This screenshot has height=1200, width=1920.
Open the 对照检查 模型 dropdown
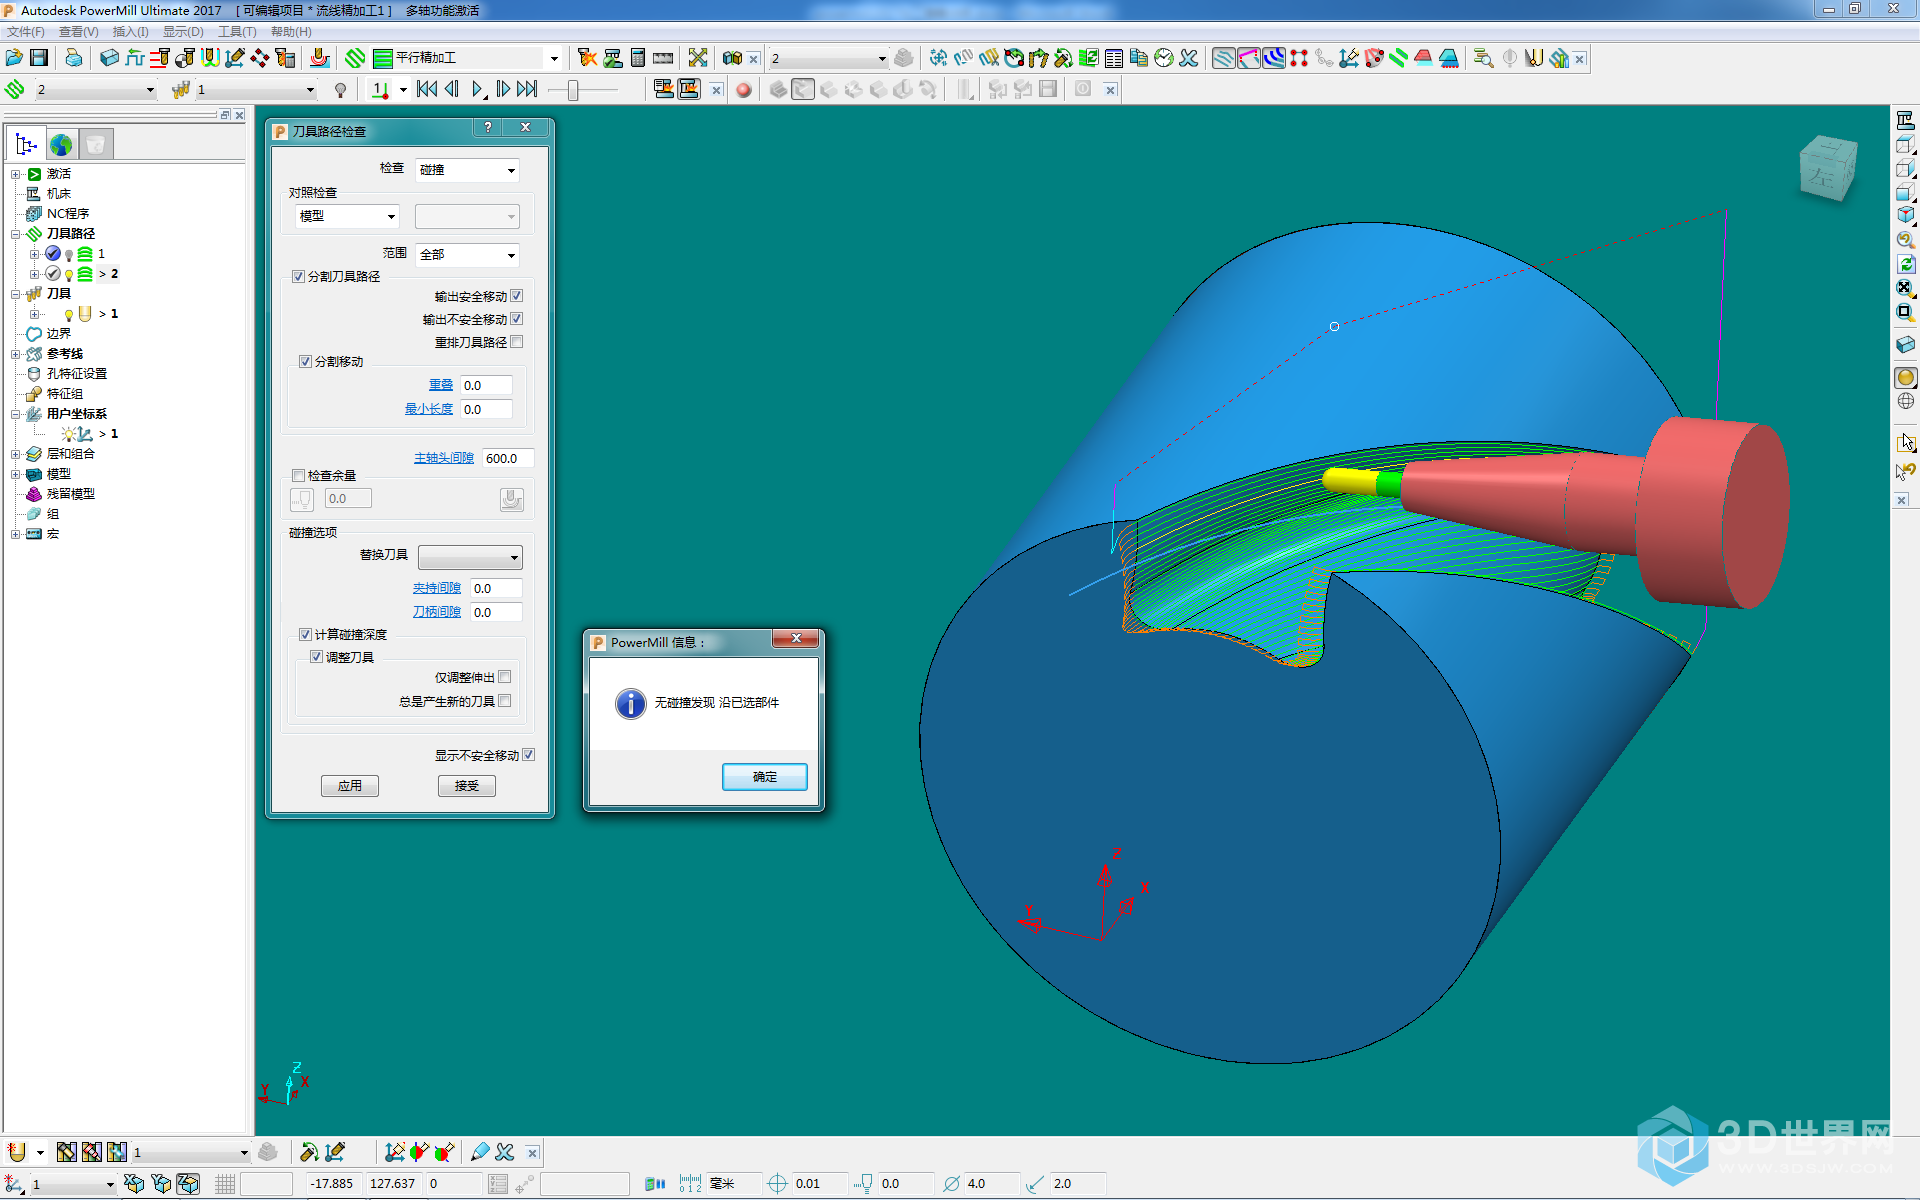click(347, 216)
